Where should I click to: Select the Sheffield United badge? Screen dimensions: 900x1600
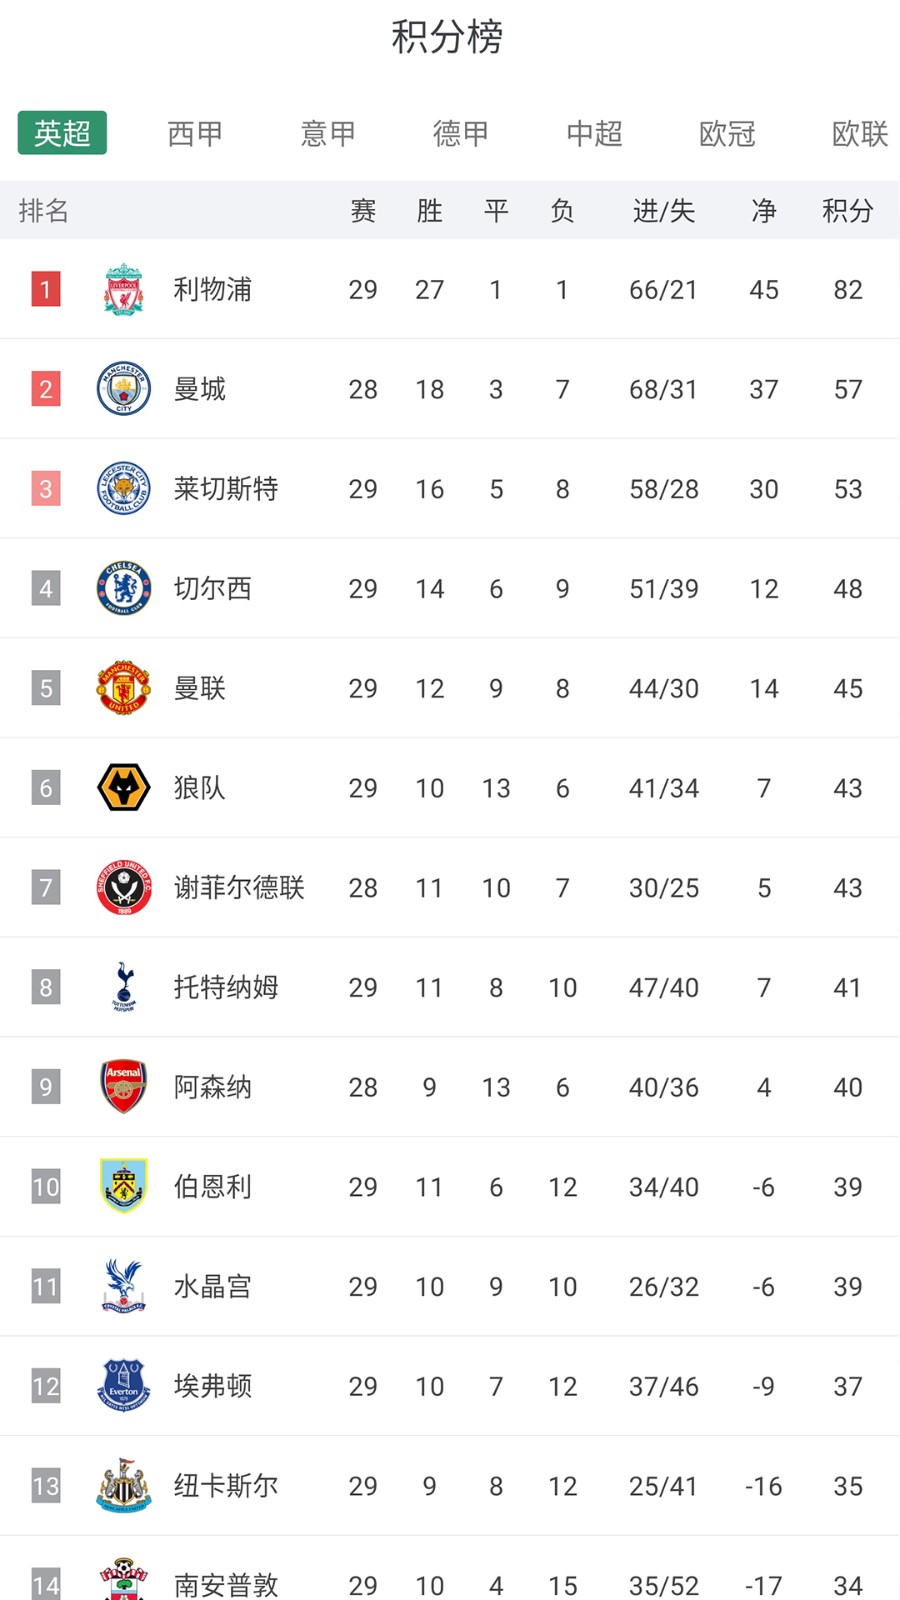coord(124,888)
